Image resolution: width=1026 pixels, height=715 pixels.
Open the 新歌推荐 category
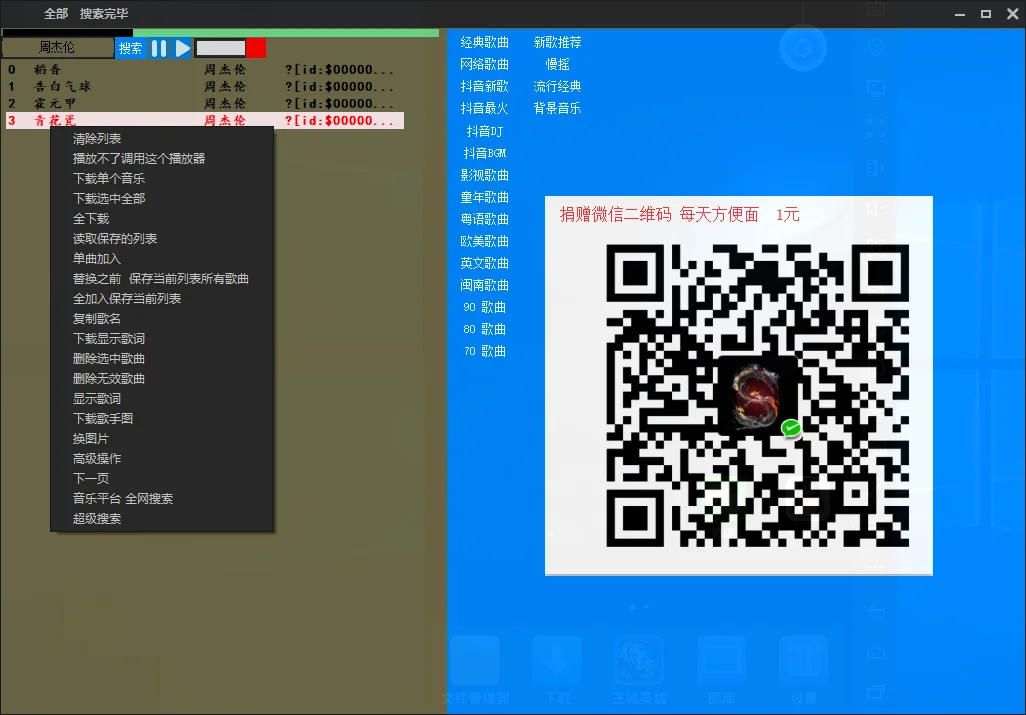557,43
